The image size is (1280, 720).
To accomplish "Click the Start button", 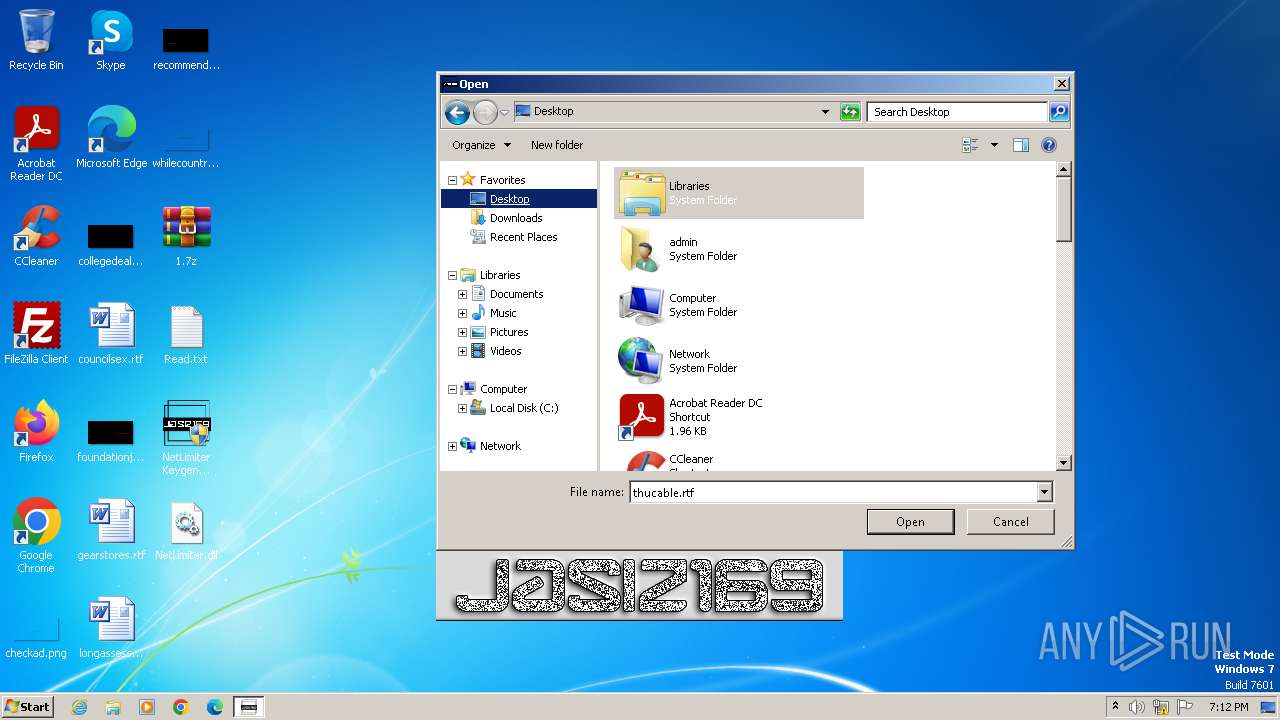I will pyautogui.click(x=27, y=707).
